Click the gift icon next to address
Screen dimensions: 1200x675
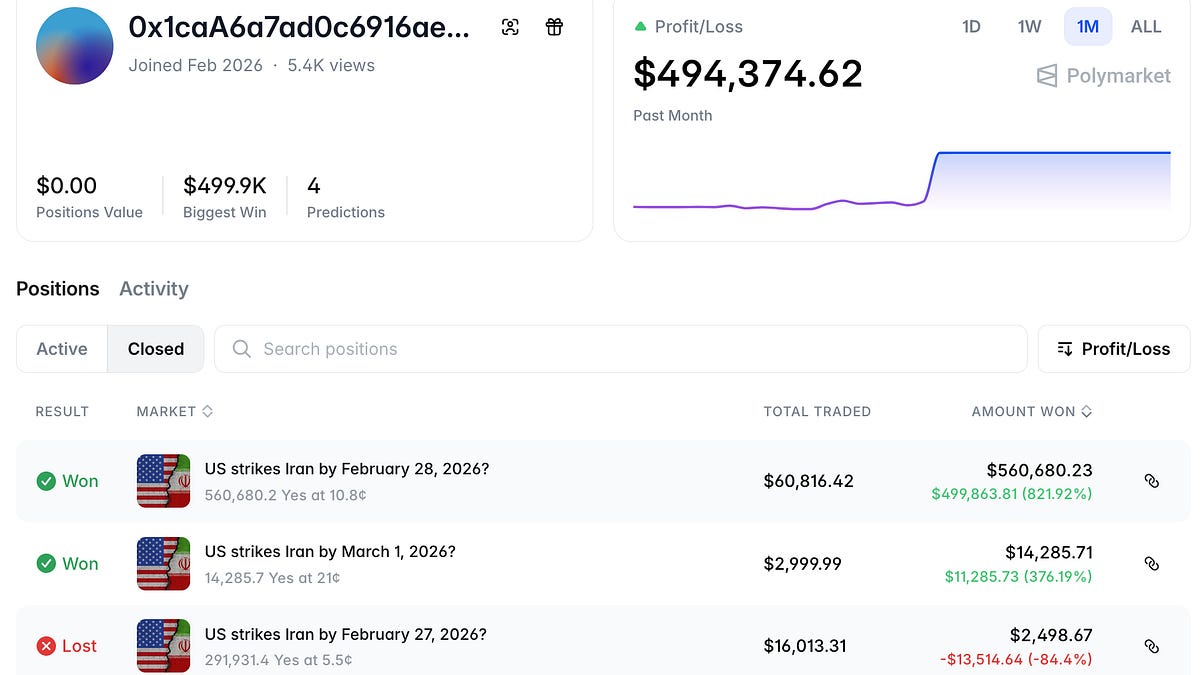554,27
